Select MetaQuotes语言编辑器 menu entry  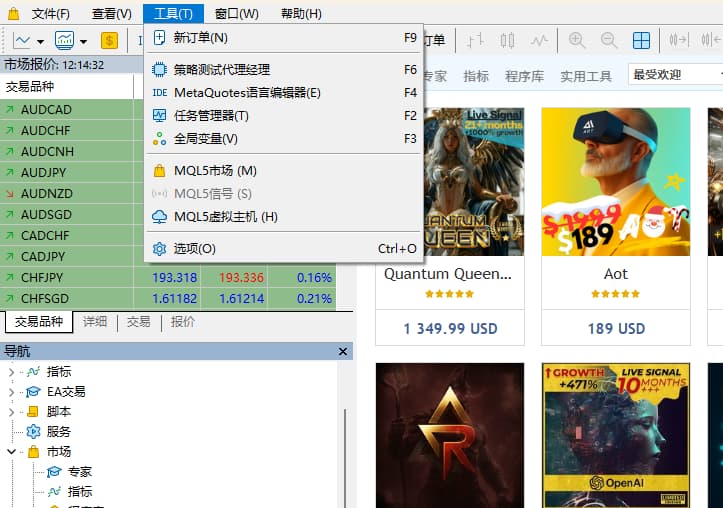click(x=247, y=93)
